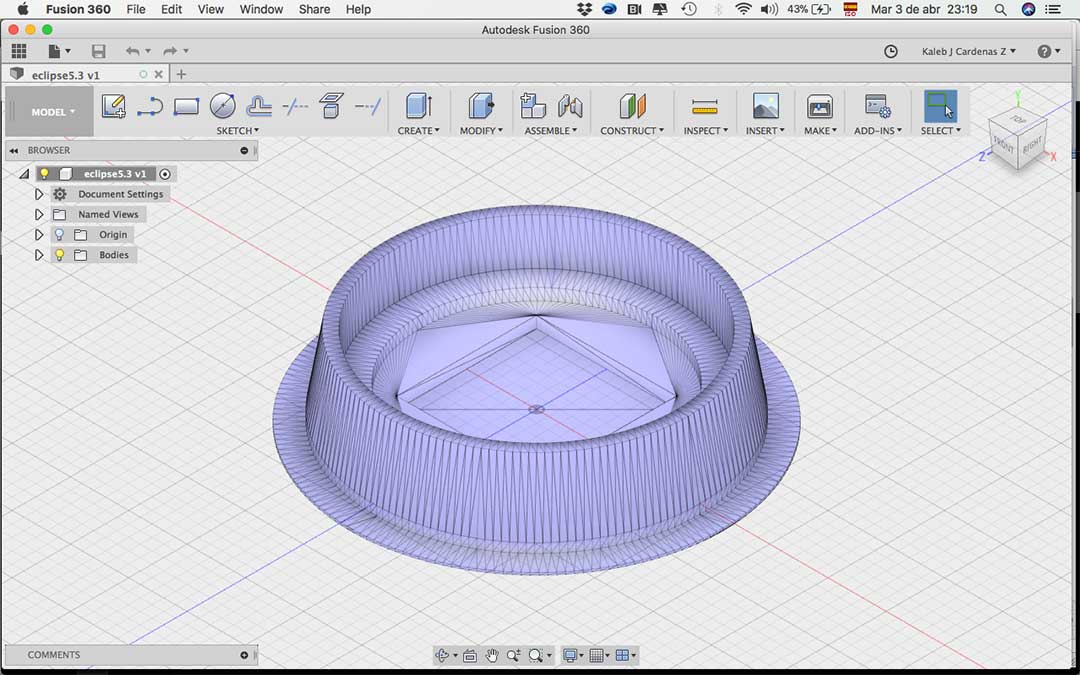
Task: Undo with the left arrow icon
Action: click(x=133, y=51)
